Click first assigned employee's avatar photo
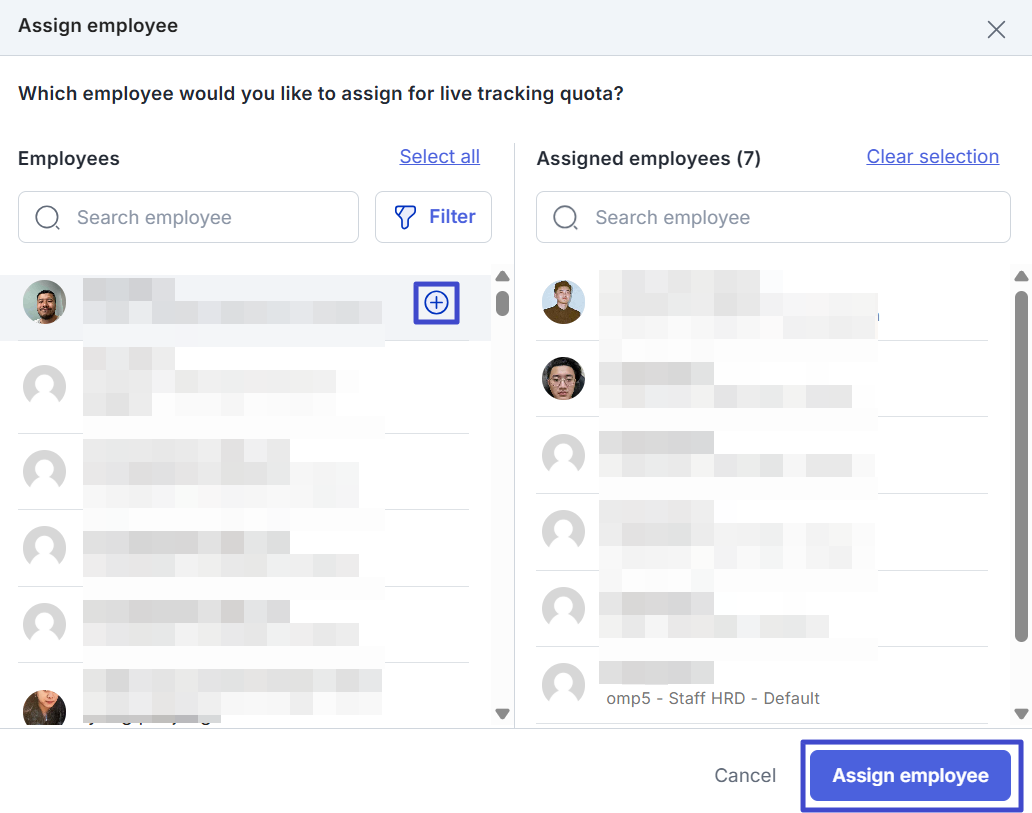This screenshot has width=1032, height=813. [563, 302]
